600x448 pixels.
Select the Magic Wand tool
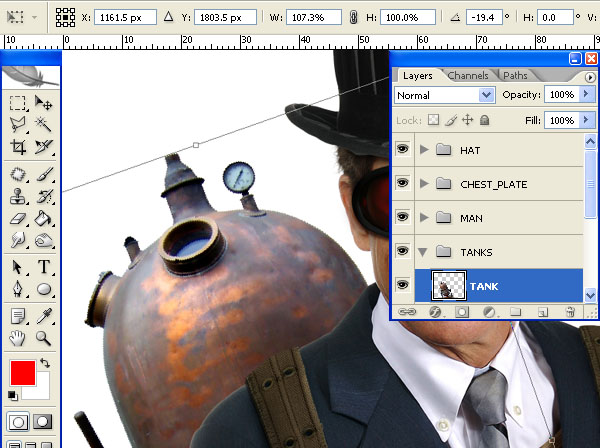point(43,123)
